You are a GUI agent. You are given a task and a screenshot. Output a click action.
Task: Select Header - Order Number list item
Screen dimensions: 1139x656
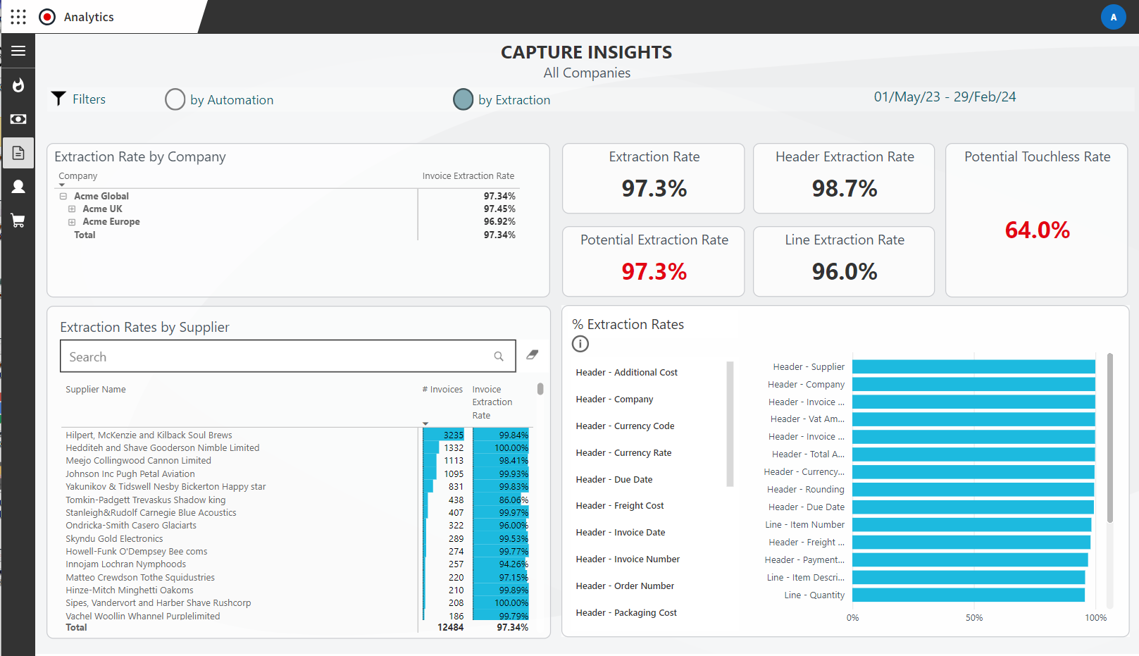coord(625,586)
